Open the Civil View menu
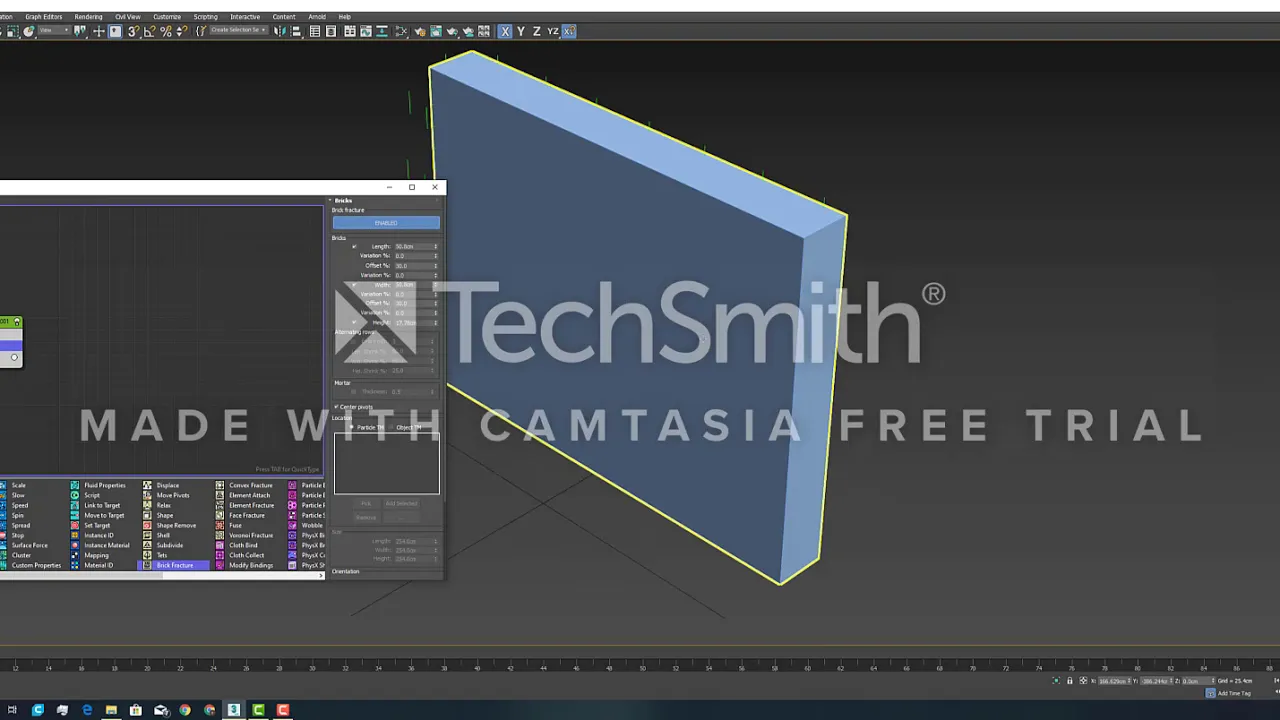The height and width of the screenshot is (720, 1280). tap(127, 17)
